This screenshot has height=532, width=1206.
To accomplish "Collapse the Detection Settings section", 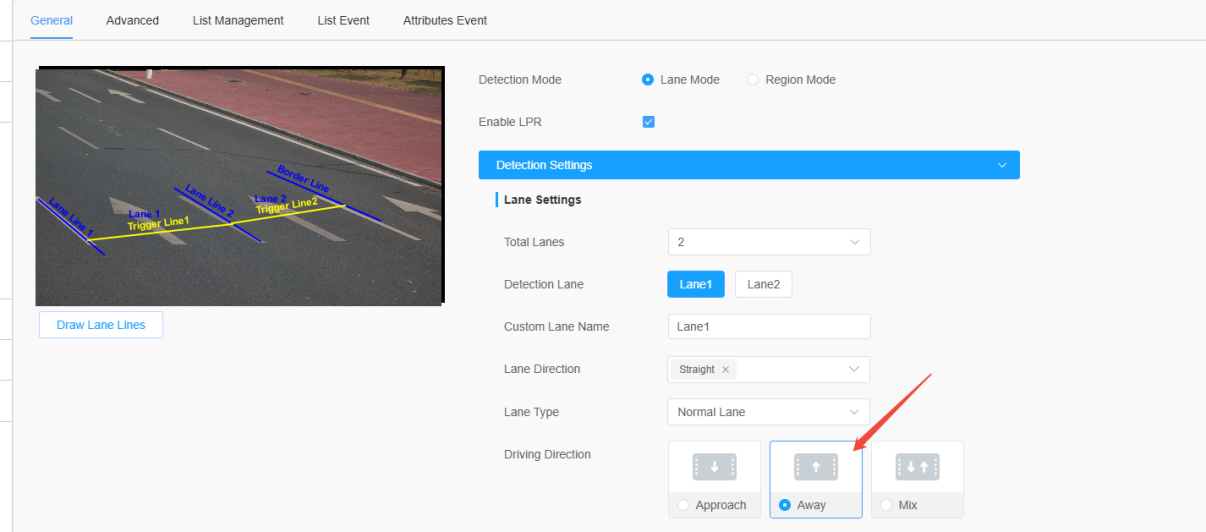I will [x=749, y=165].
